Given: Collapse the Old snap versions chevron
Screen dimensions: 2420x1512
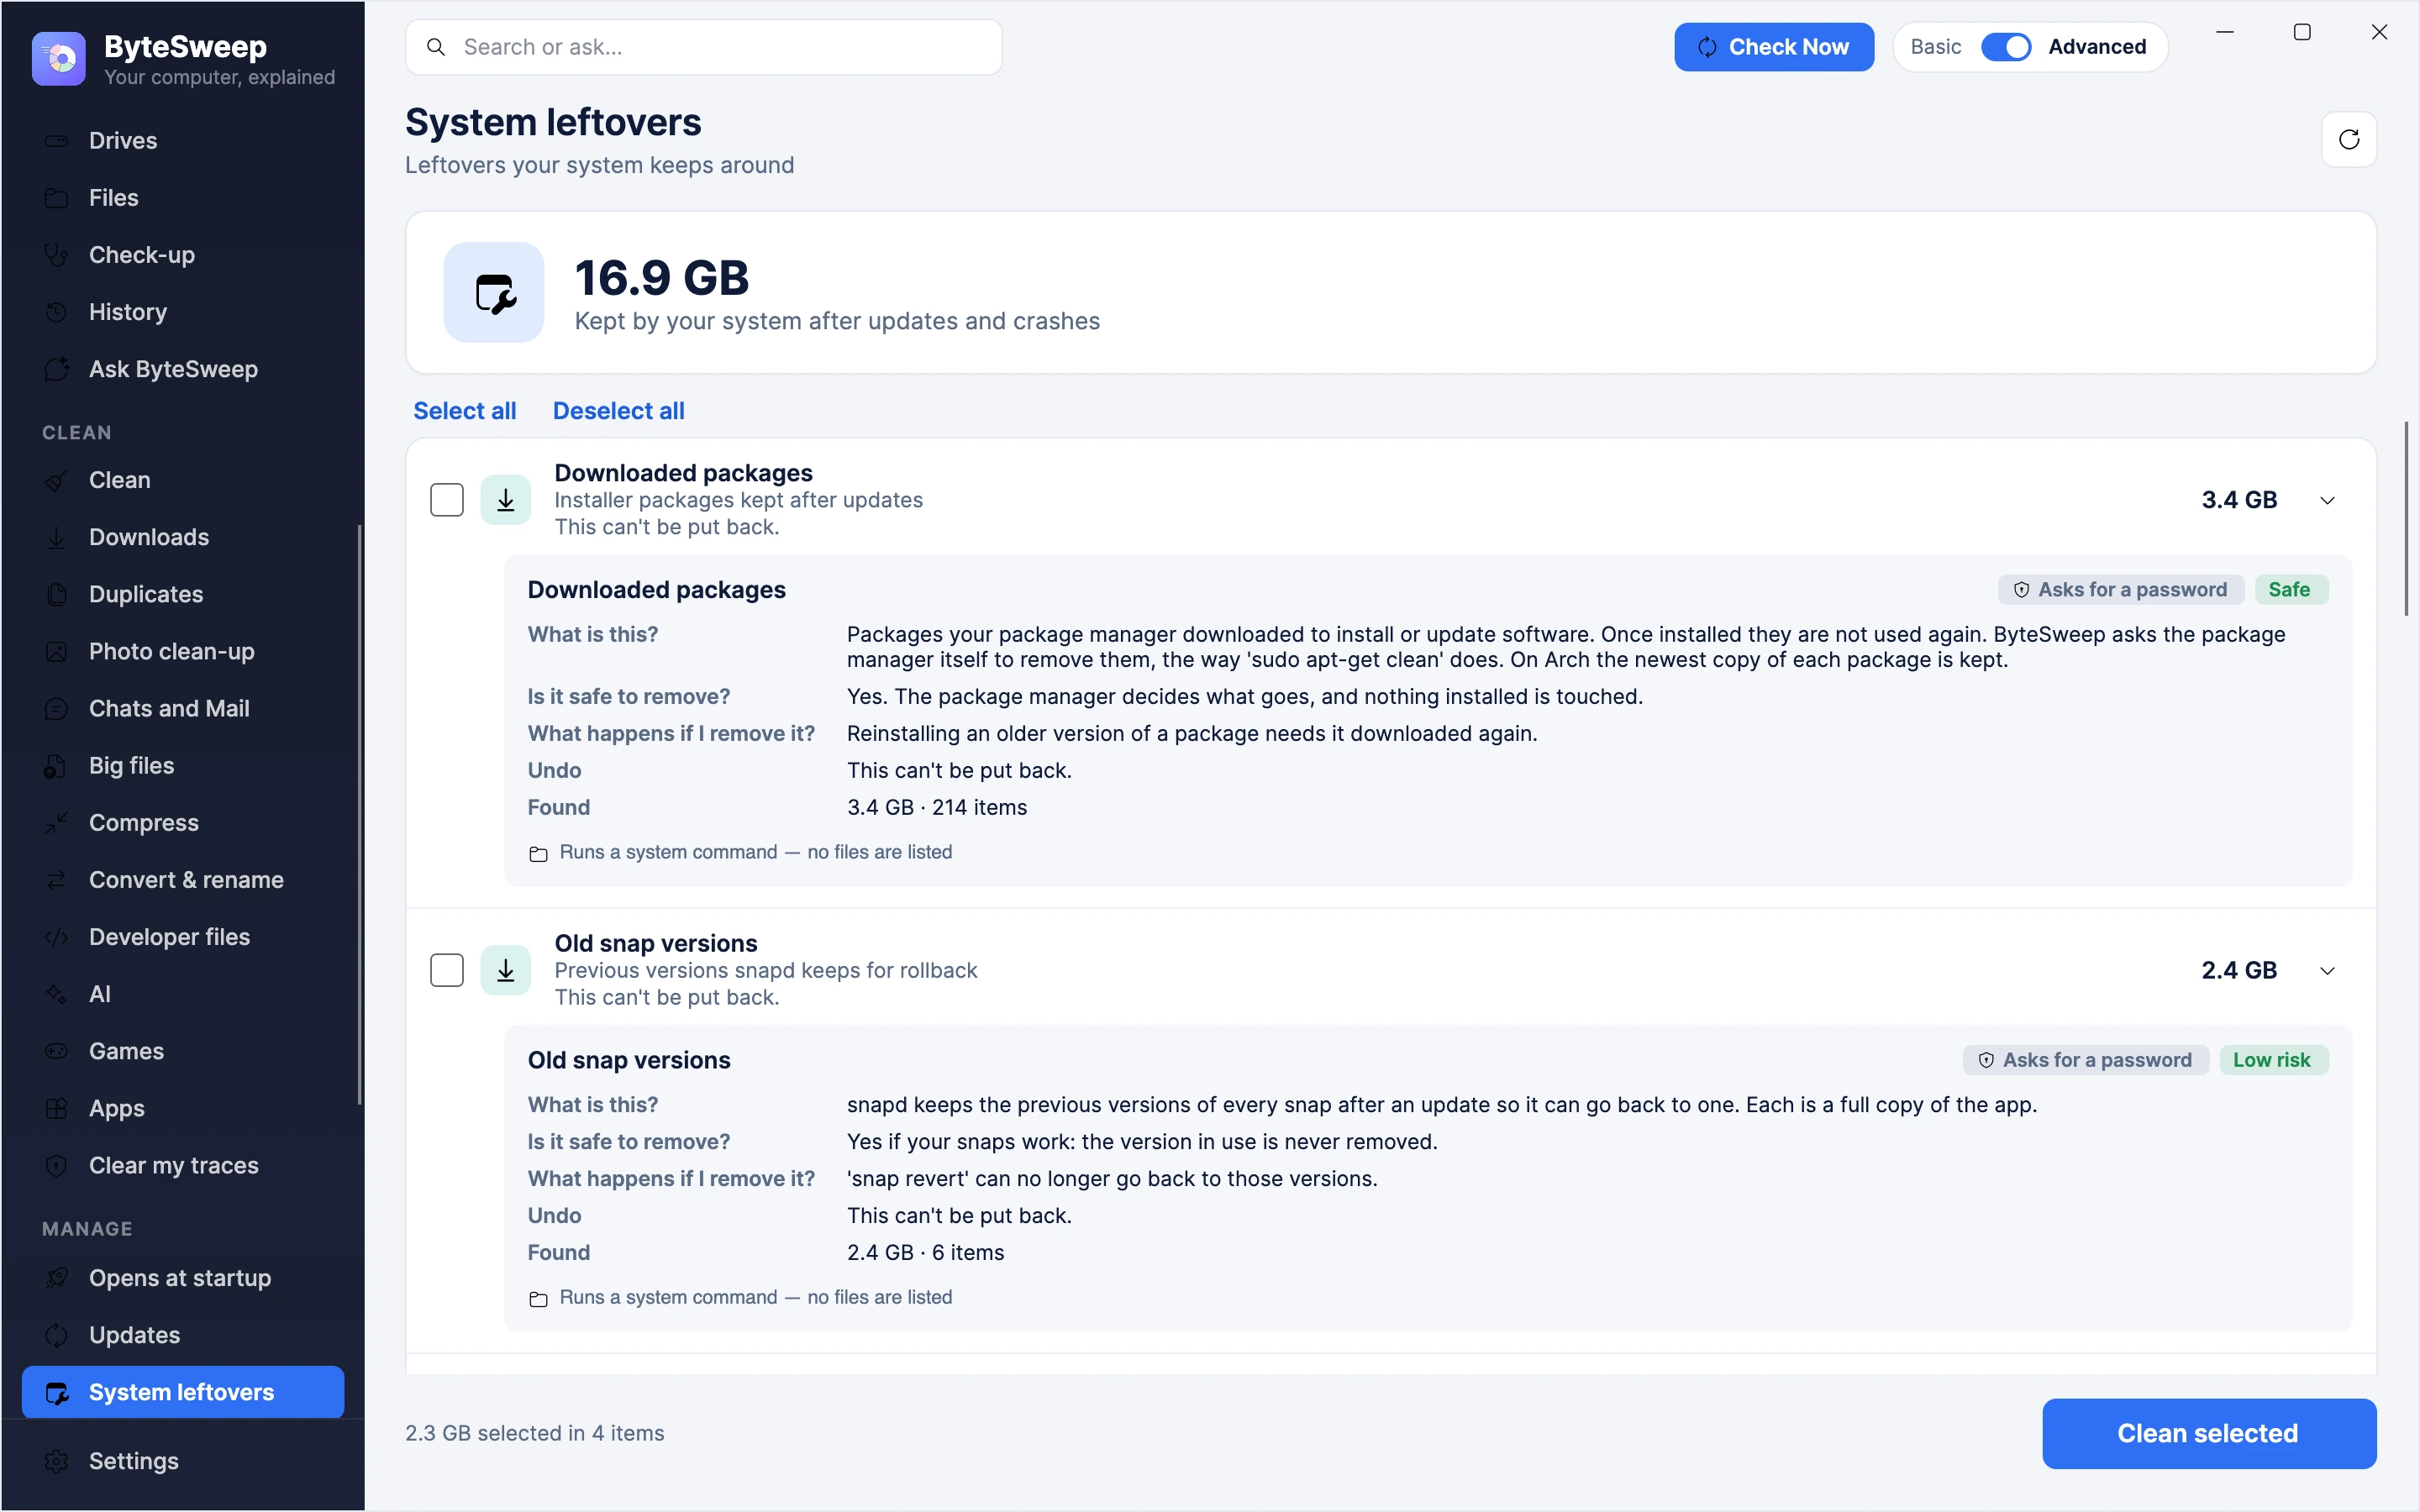Looking at the screenshot, I should coord(2327,970).
